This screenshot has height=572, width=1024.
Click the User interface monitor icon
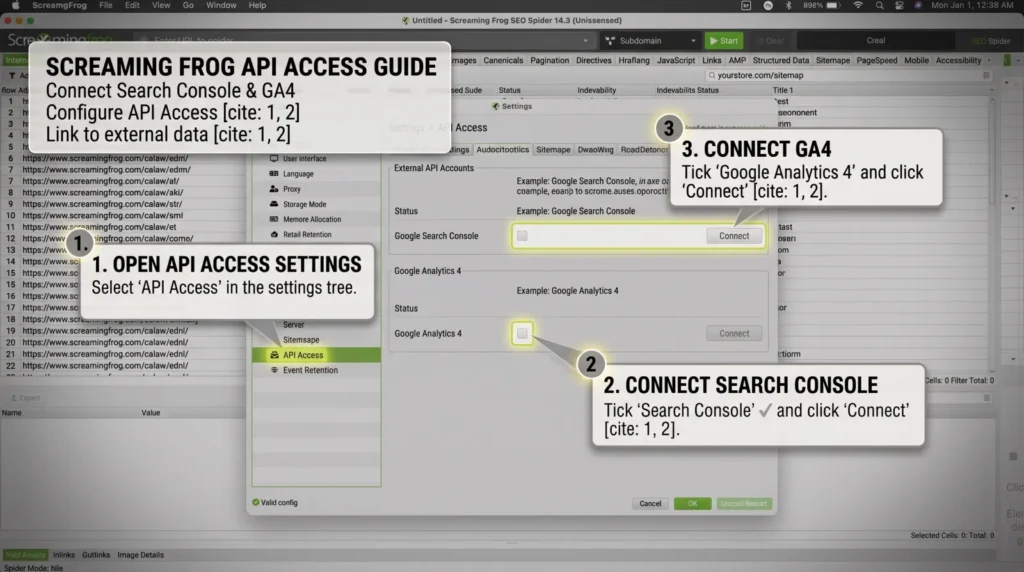coord(274,158)
